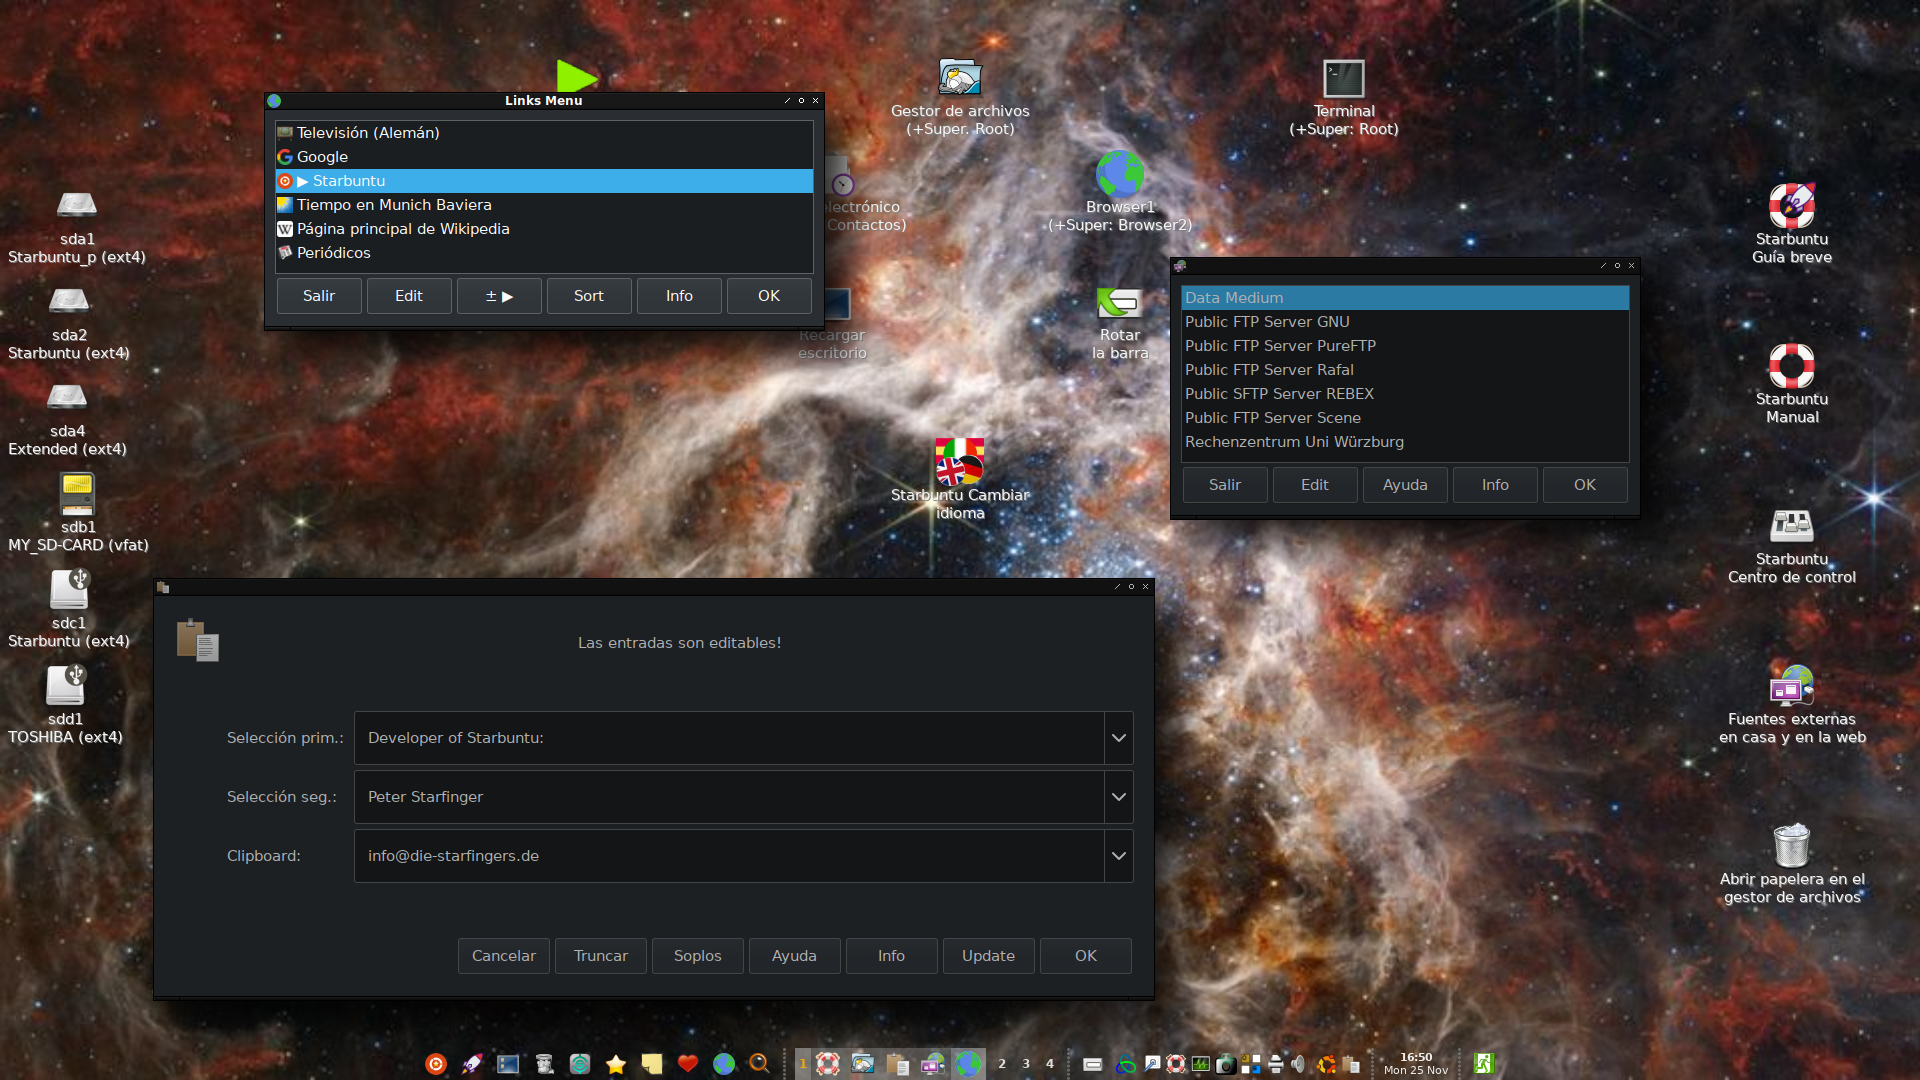Click the Developer of Starbuntu text field
The image size is (1920, 1080).
[729, 738]
